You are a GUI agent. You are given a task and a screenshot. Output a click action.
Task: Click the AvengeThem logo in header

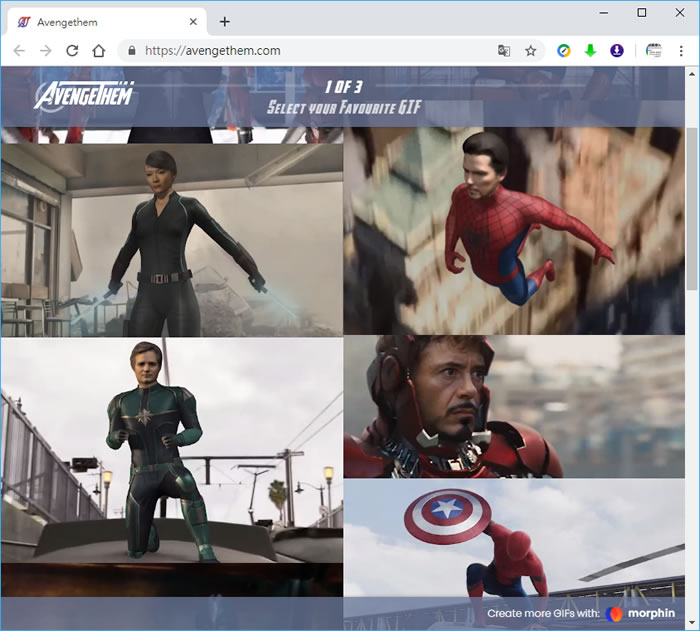85,96
